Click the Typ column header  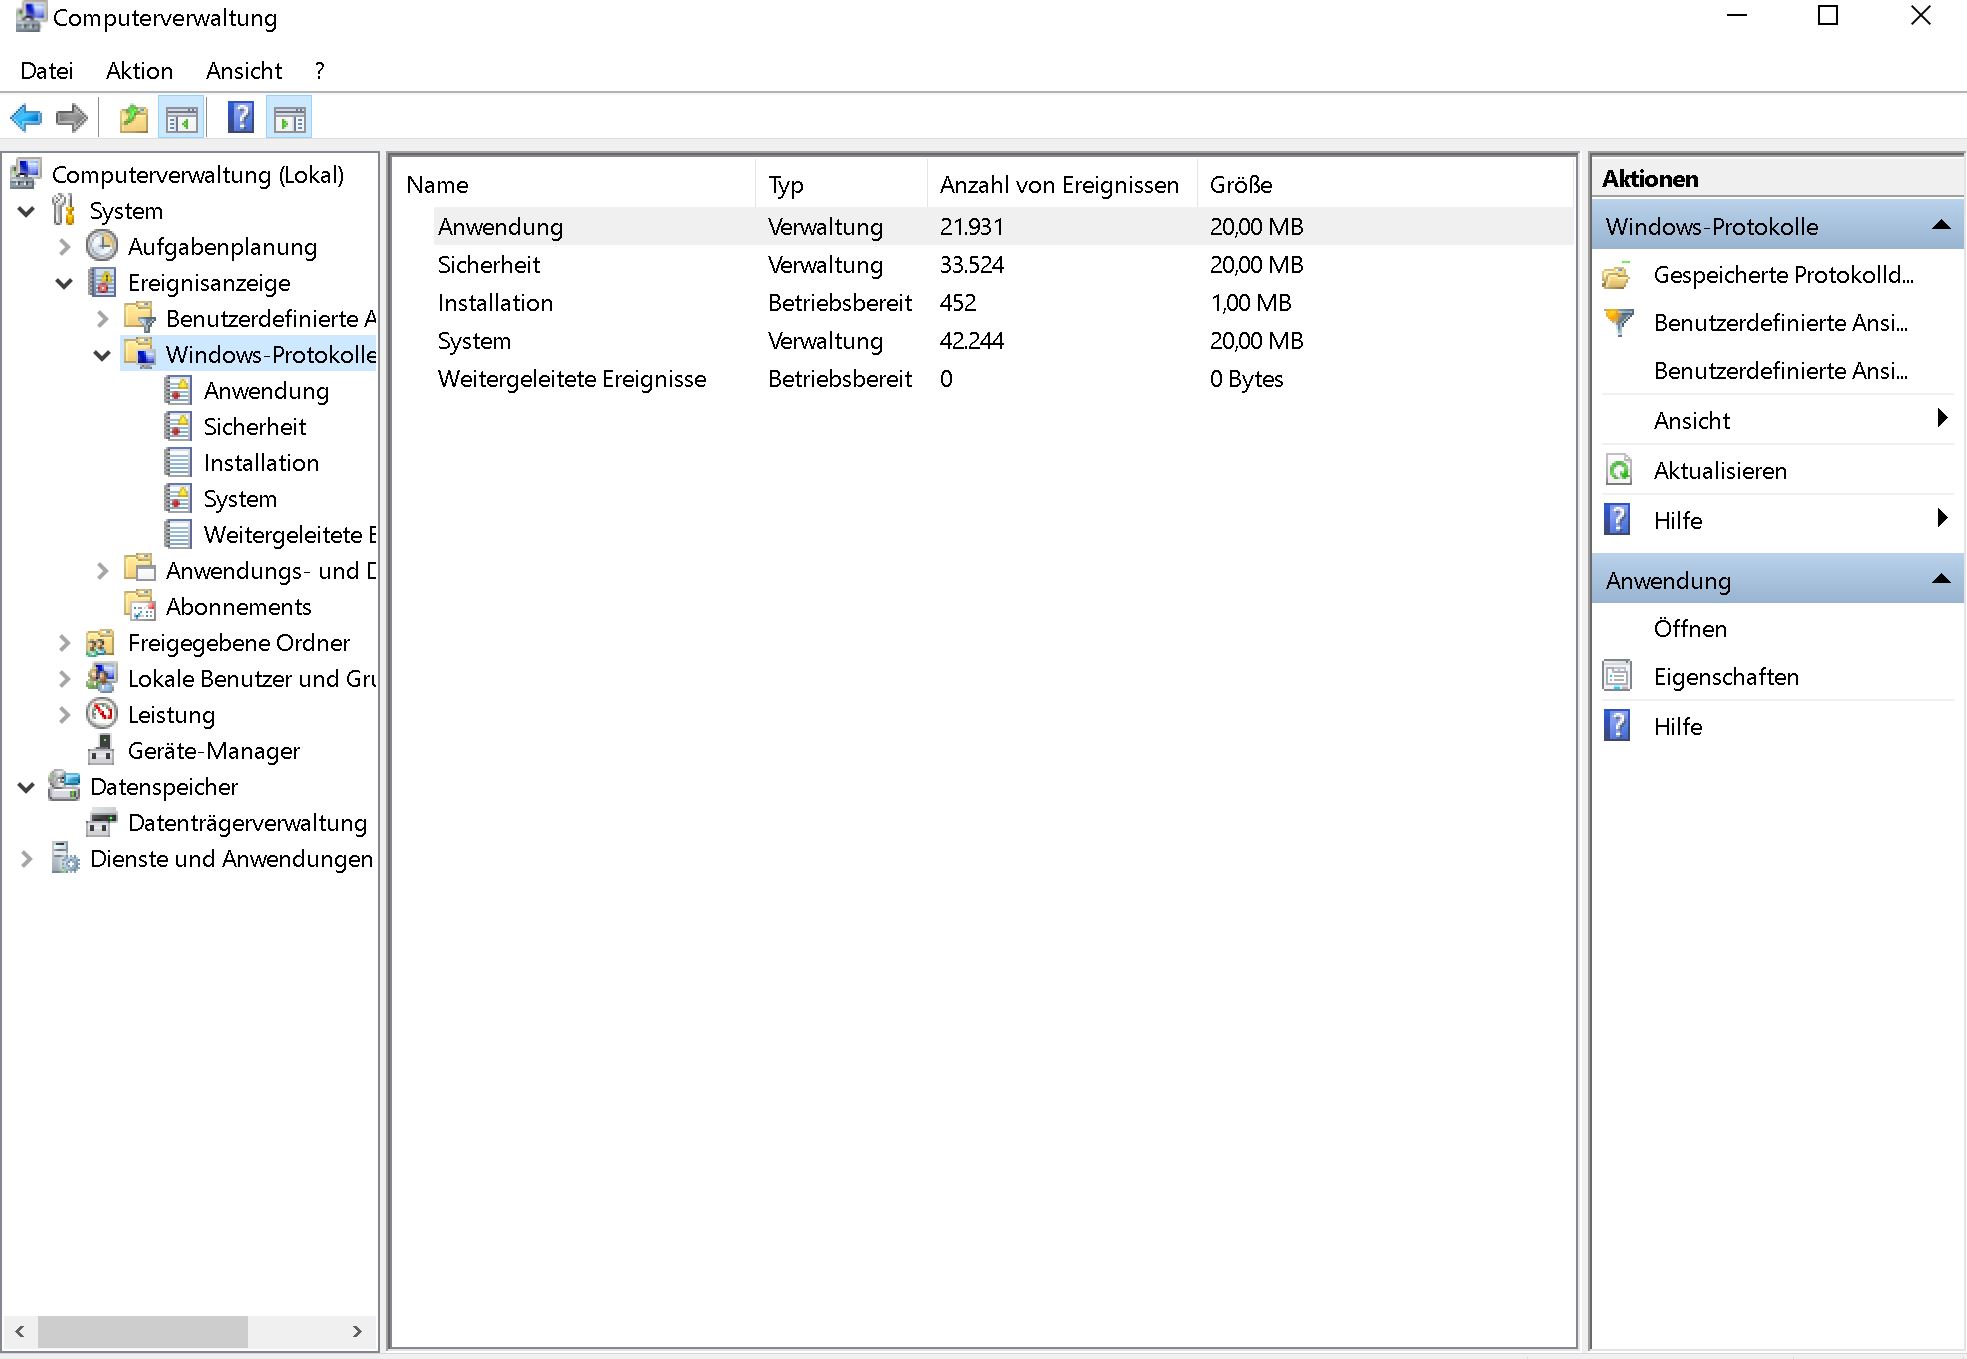[x=842, y=185]
